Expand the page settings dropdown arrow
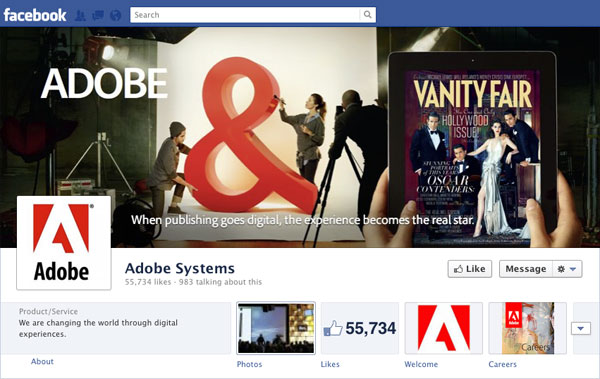 pos(573,269)
